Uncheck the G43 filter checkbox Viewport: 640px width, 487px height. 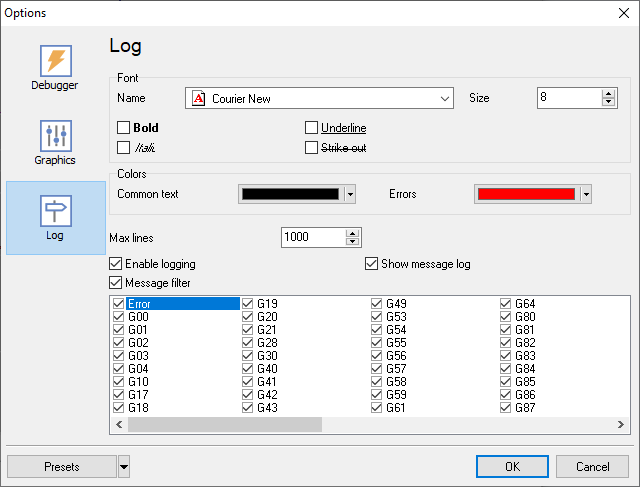pyautogui.click(x=247, y=407)
